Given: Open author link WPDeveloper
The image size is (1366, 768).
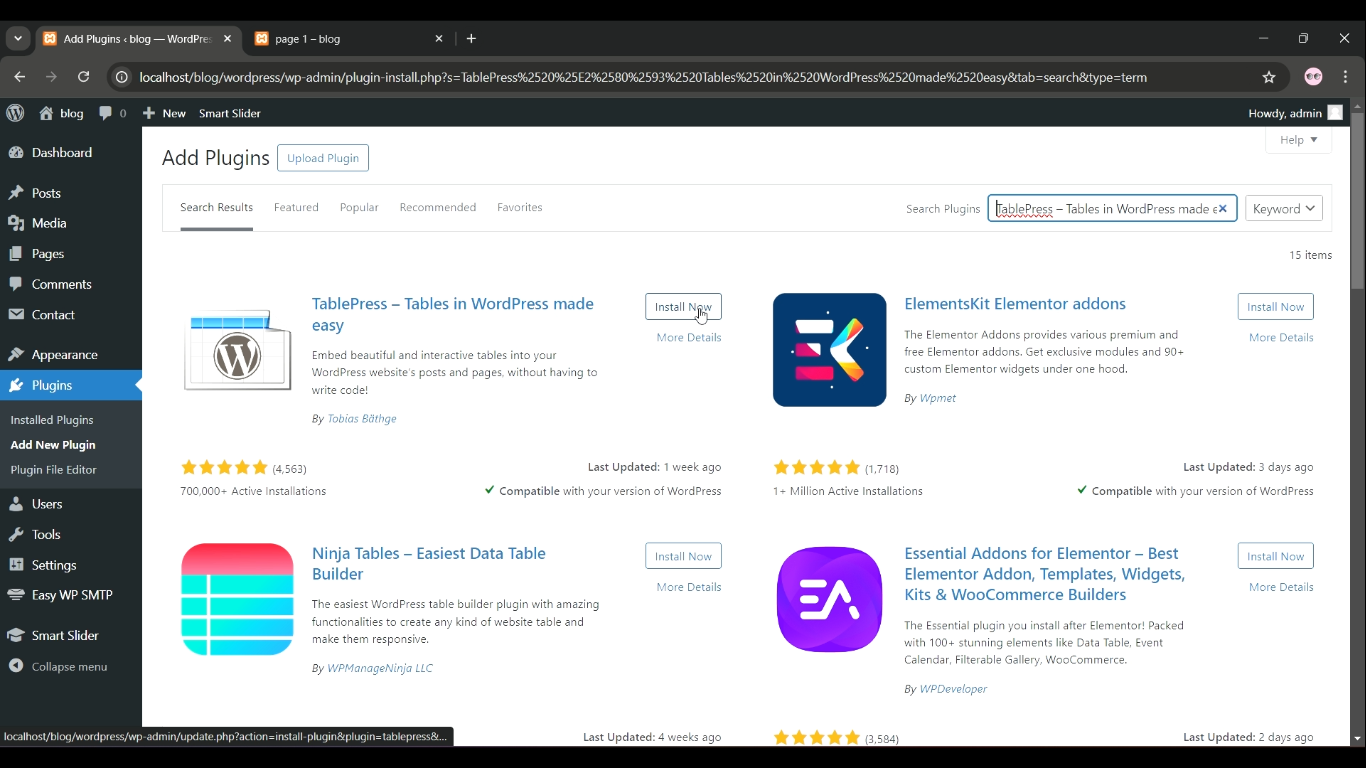Looking at the screenshot, I should 953,689.
